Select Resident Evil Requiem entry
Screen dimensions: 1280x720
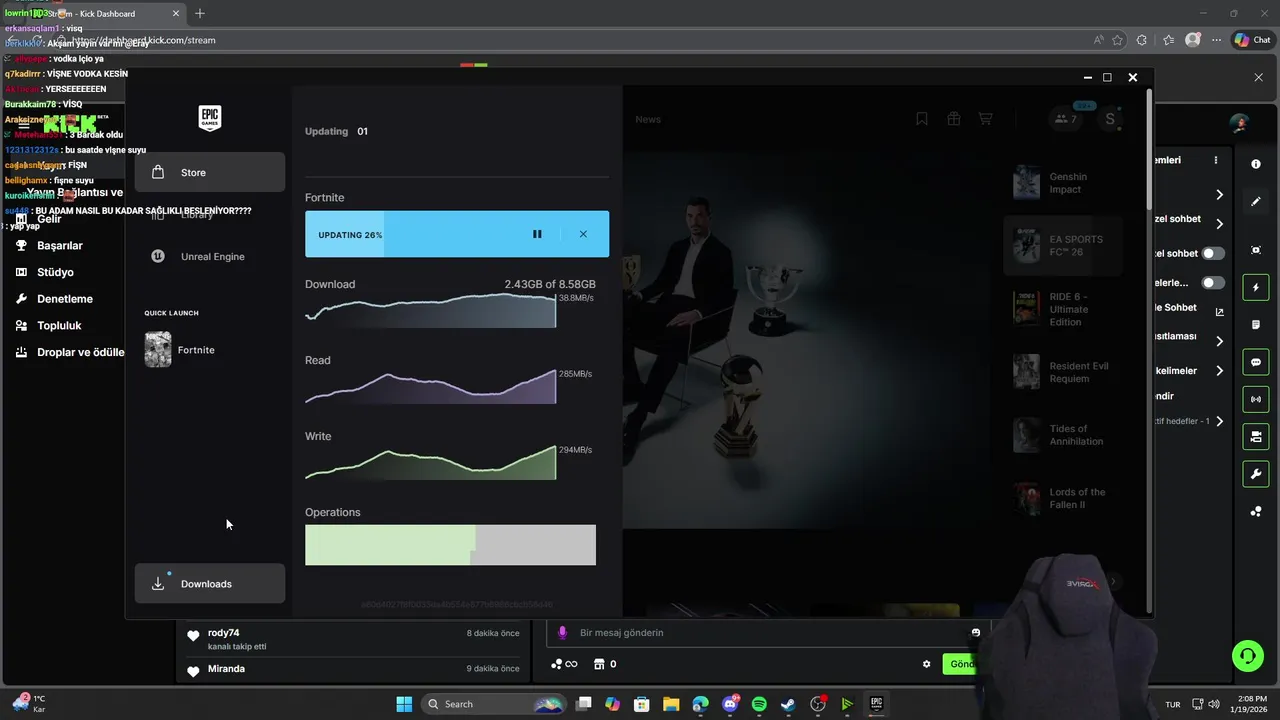[1062, 372]
